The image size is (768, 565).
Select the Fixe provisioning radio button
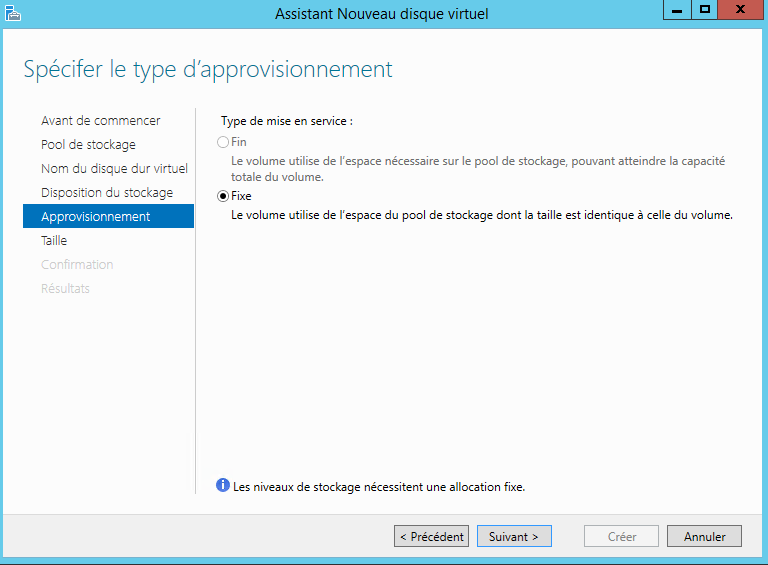click(x=223, y=196)
